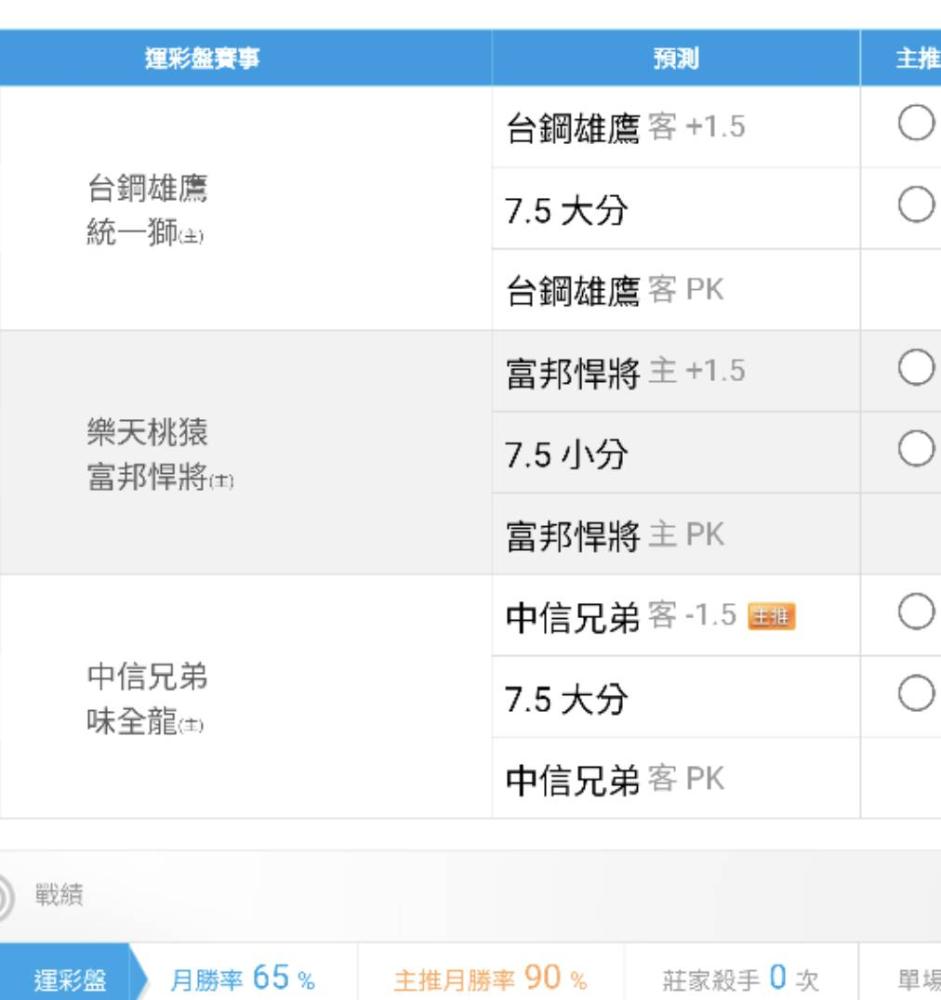Screen dimensions: 941x1000
Task: Select the 主推 radio for 富邦悍將 主 +1.5
Action: coord(916,367)
